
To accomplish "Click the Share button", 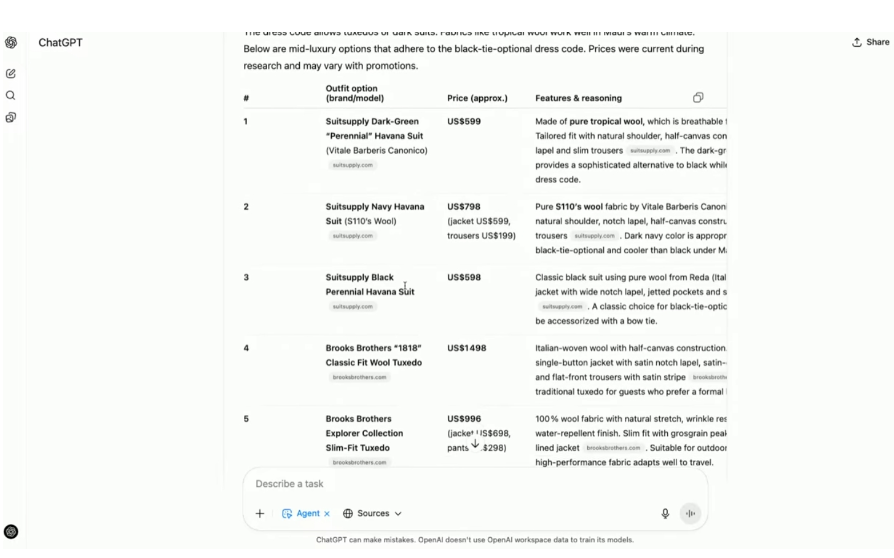I will pyautogui.click(x=870, y=42).
